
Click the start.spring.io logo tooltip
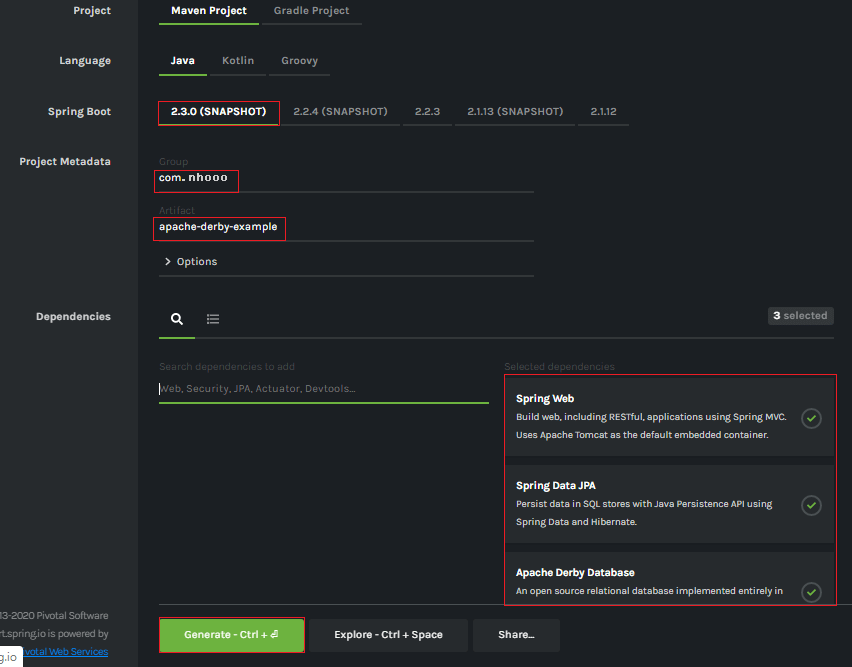coord(10,656)
